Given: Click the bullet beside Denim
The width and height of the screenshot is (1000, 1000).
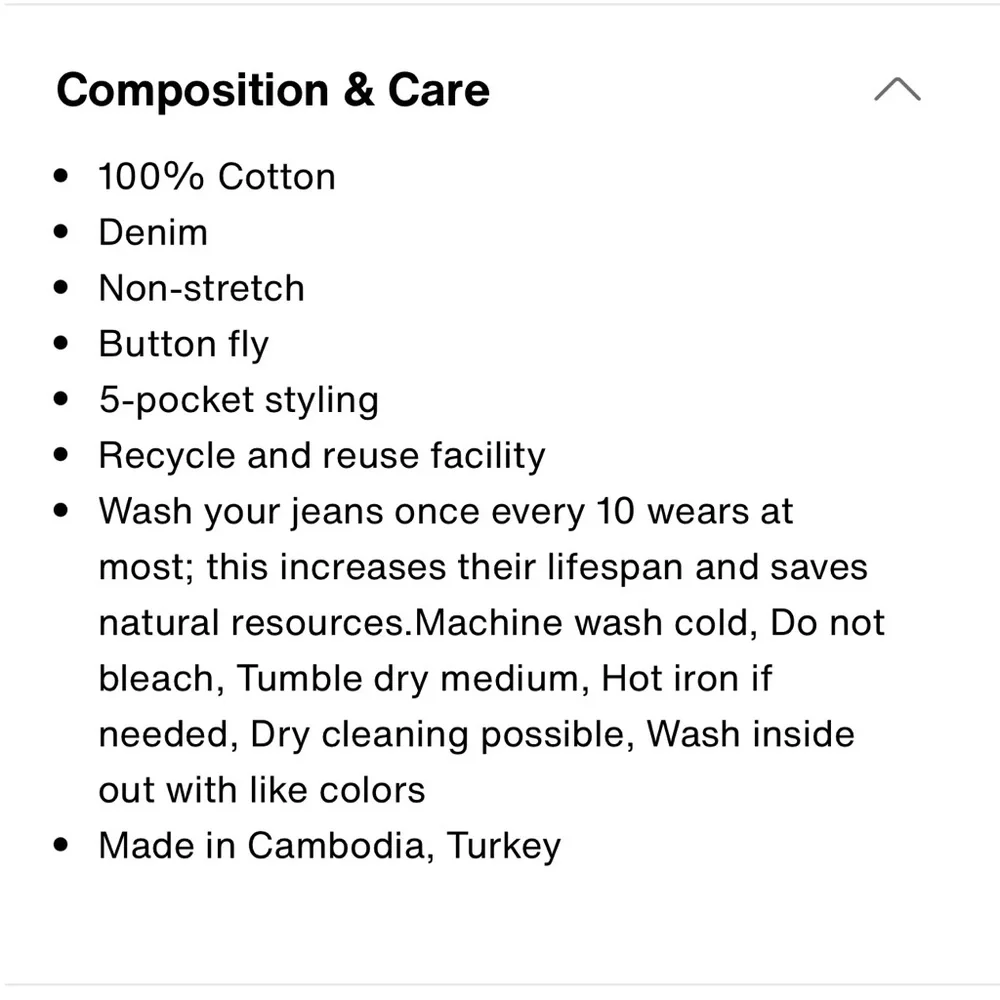Looking at the screenshot, I should 64,233.
